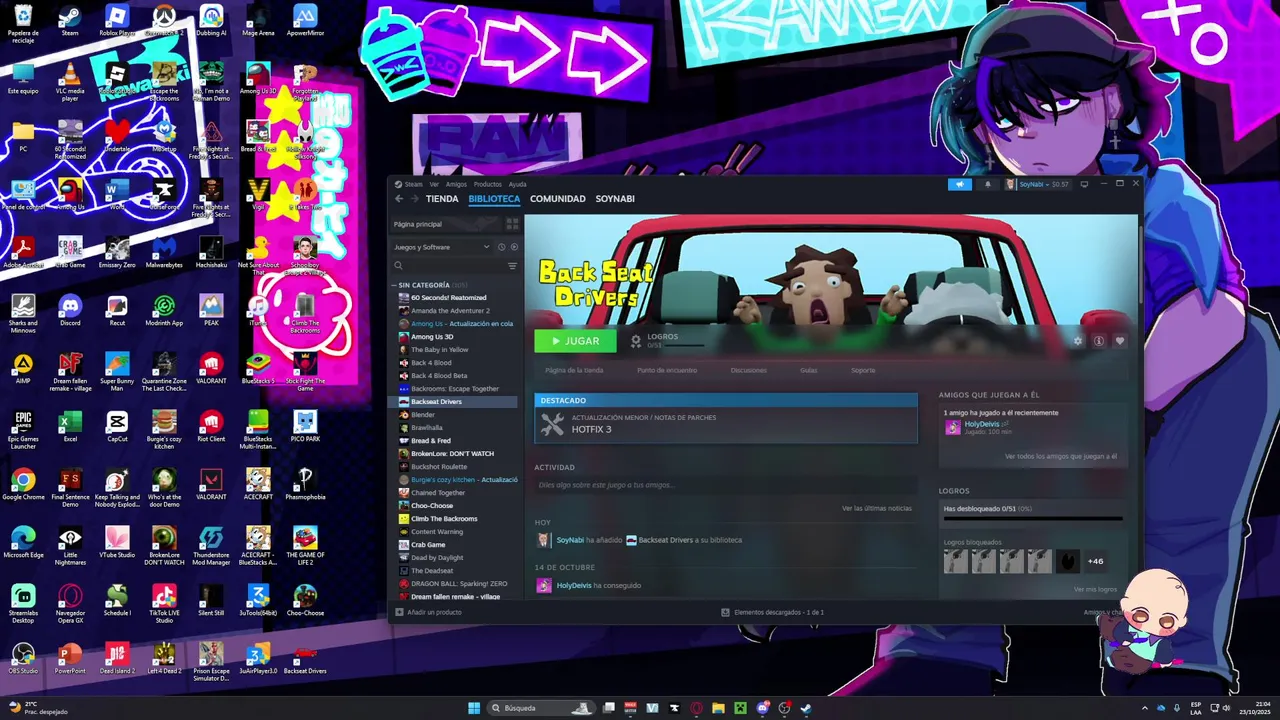The width and height of the screenshot is (1280, 720).
Task: Open advanced library filter options icon
Action: click(512, 266)
